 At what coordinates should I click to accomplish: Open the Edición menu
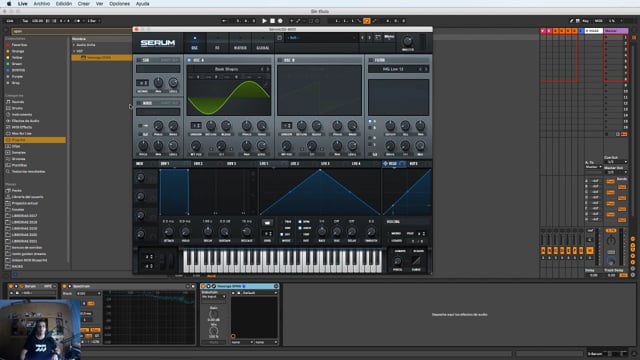point(64,4)
